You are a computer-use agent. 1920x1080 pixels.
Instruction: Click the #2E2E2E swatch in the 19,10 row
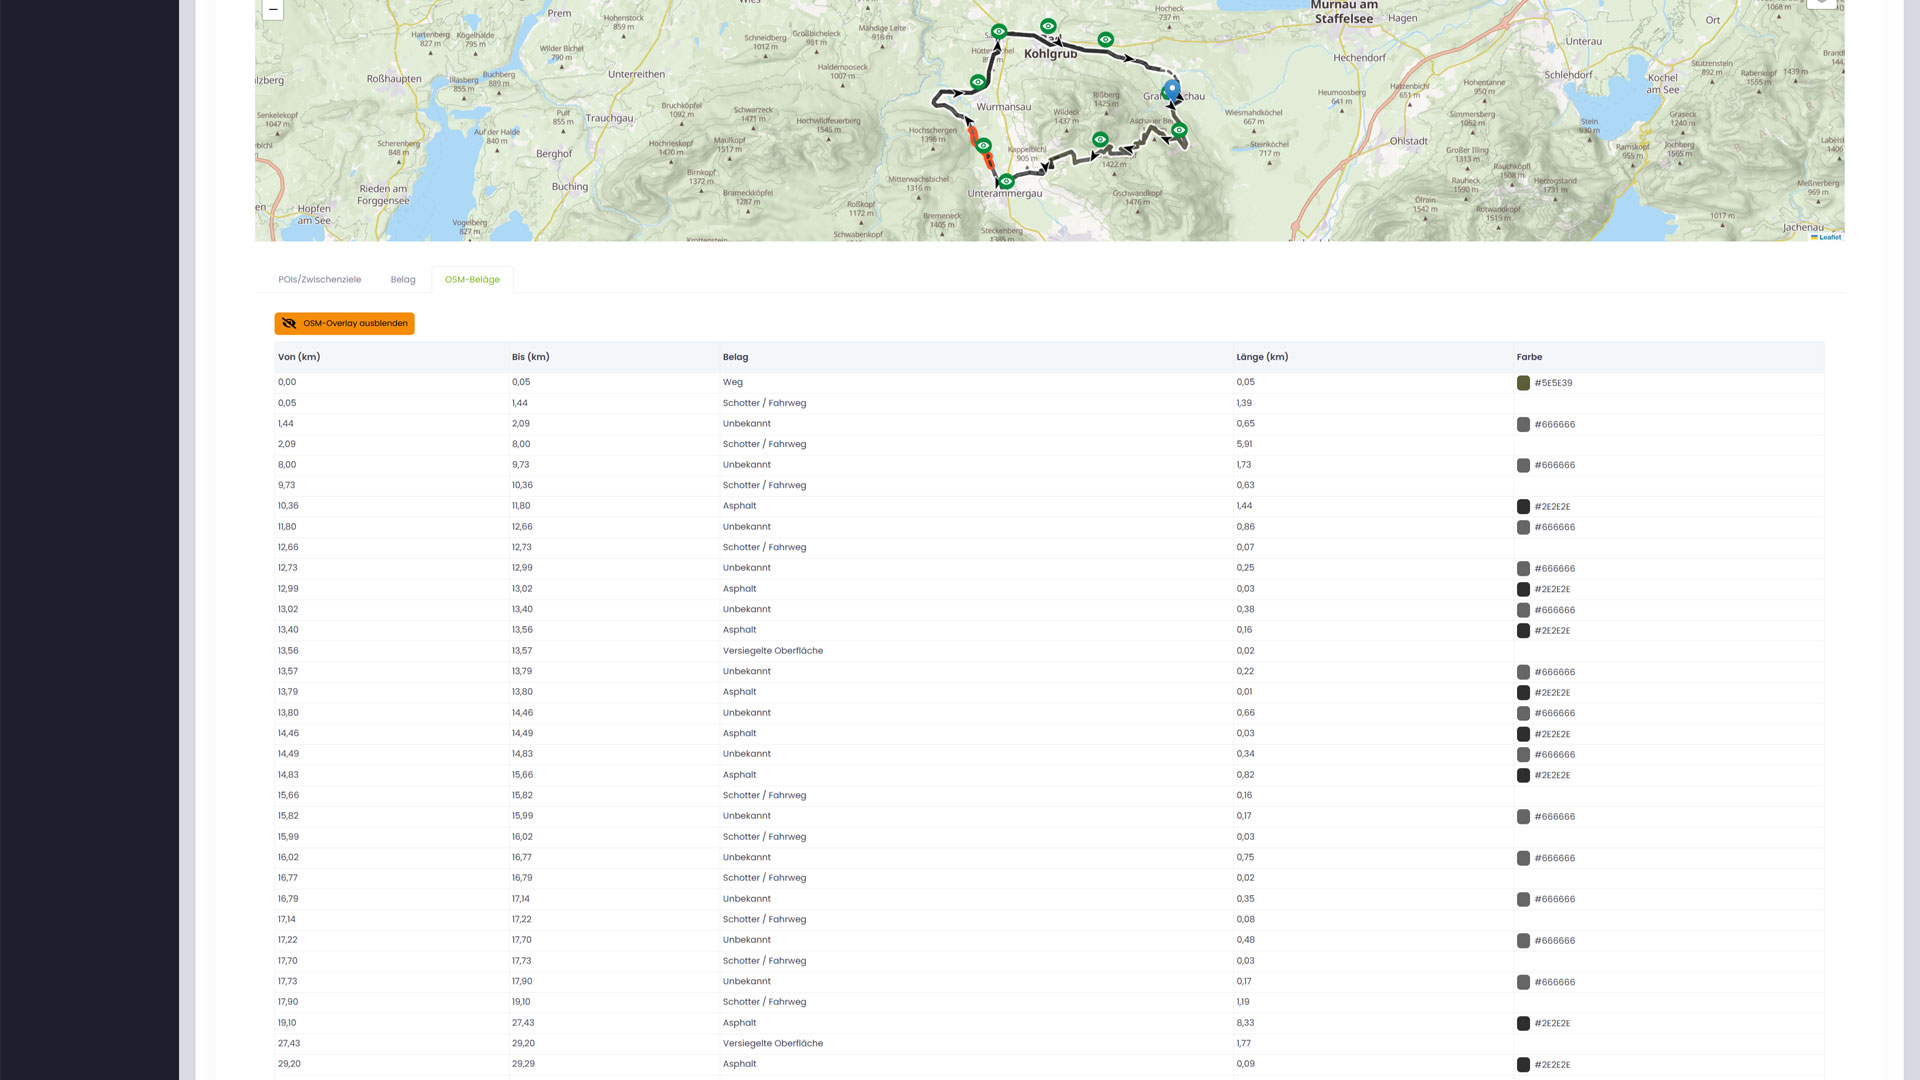[1523, 1023]
